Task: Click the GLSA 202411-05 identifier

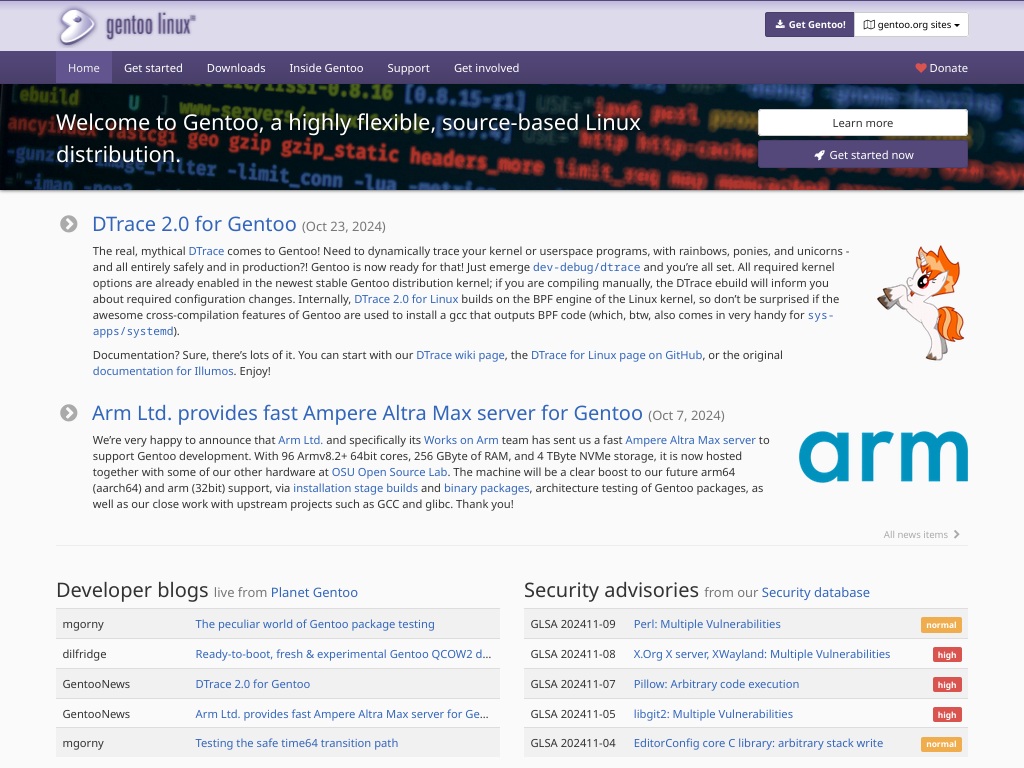Action: pos(573,714)
